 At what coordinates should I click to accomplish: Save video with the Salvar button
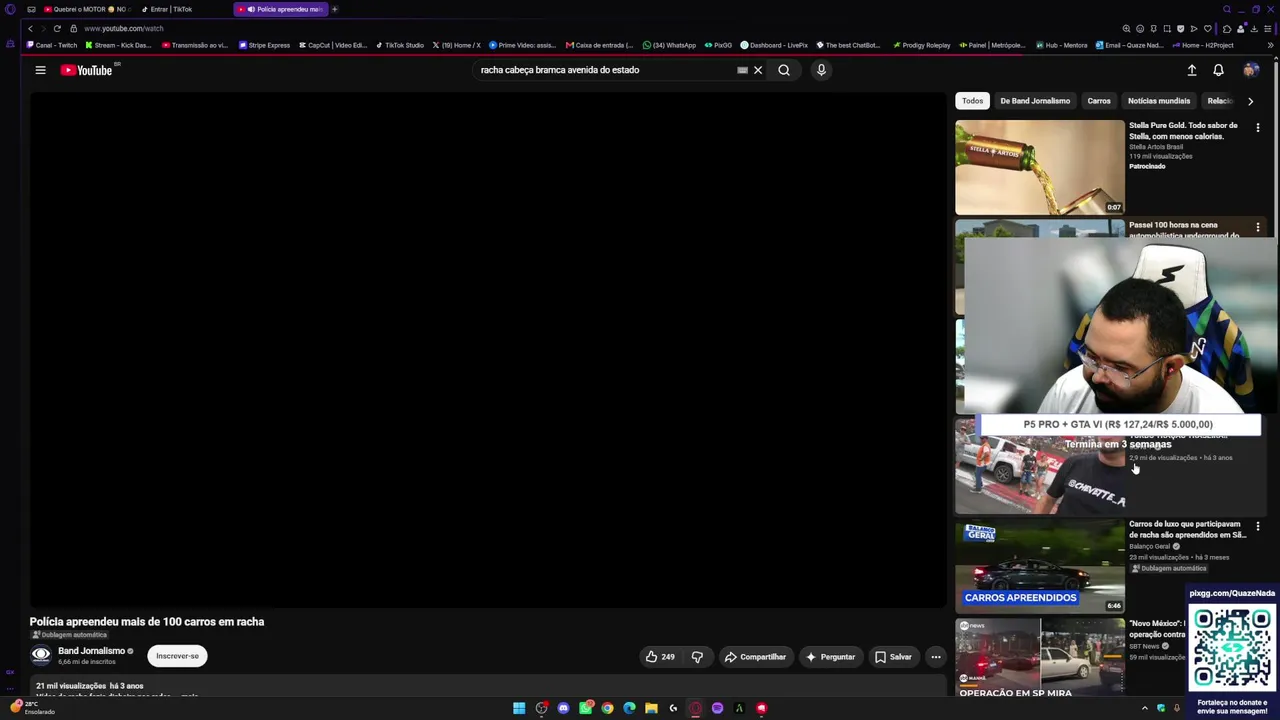coord(893,657)
